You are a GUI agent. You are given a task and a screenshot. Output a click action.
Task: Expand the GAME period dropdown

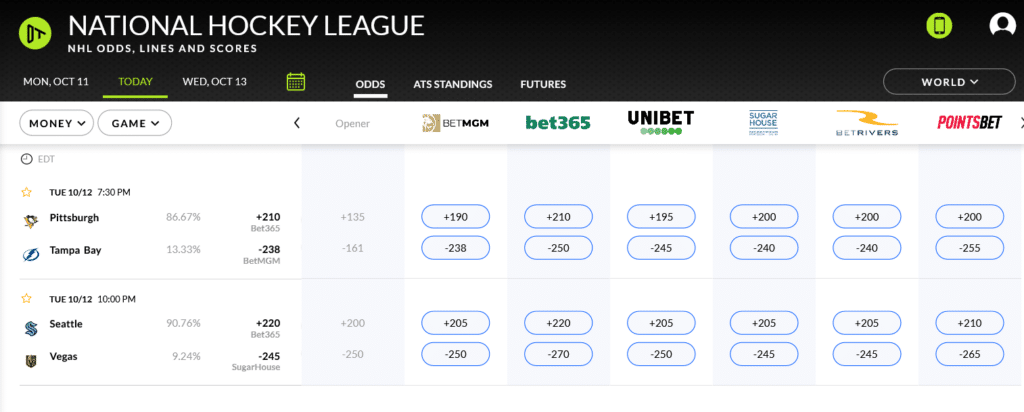[135, 123]
